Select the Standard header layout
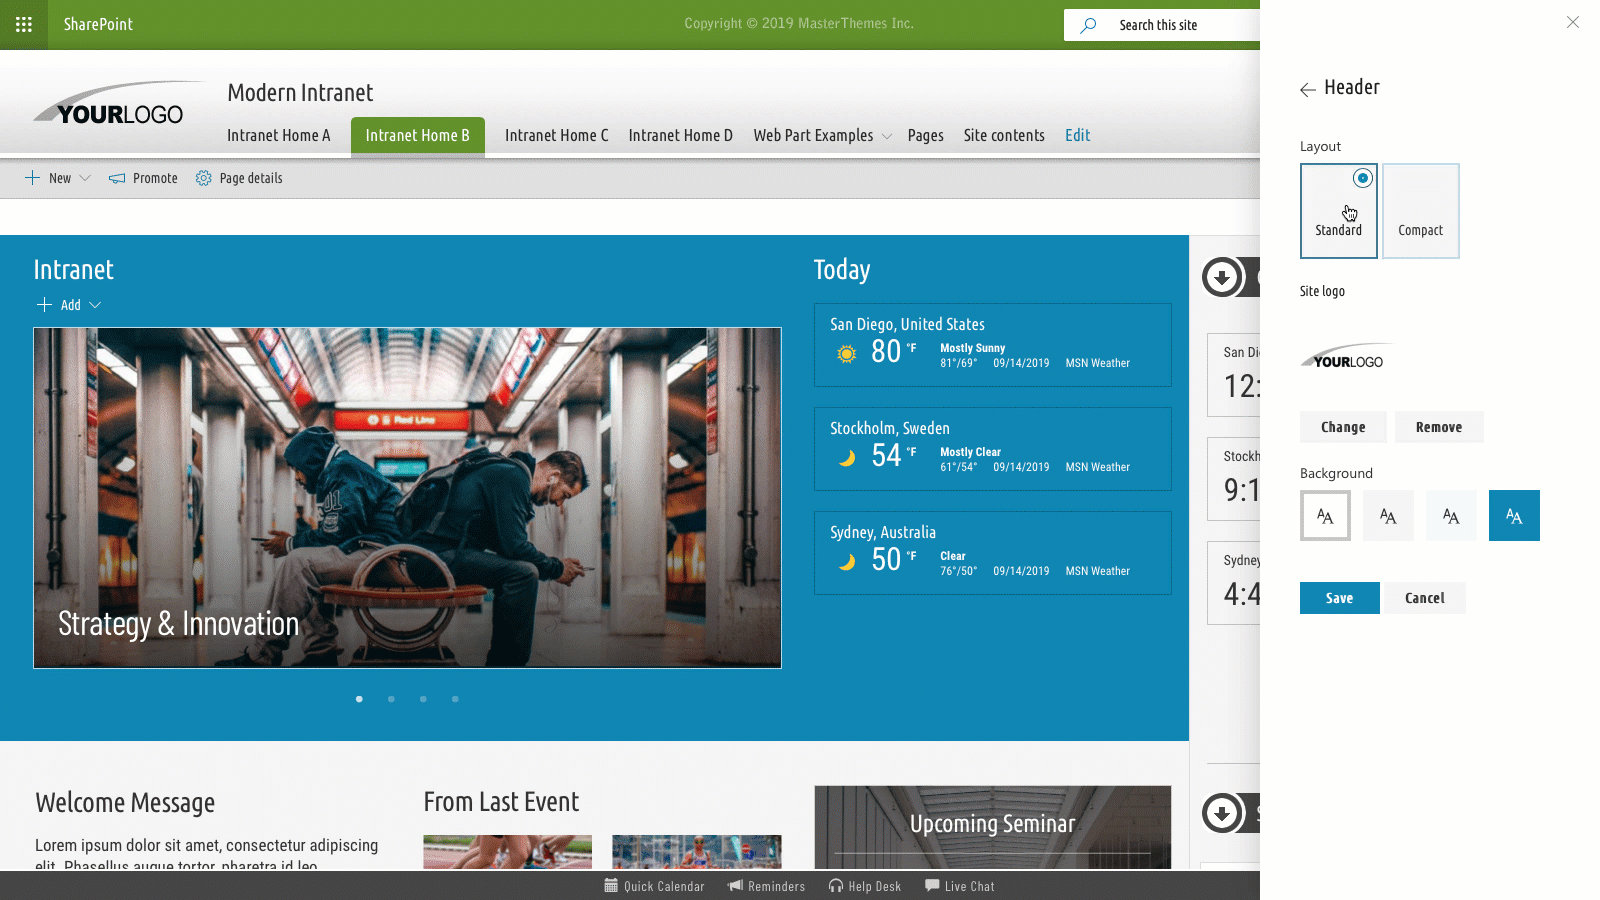 pyautogui.click(x=1339, y=210)
